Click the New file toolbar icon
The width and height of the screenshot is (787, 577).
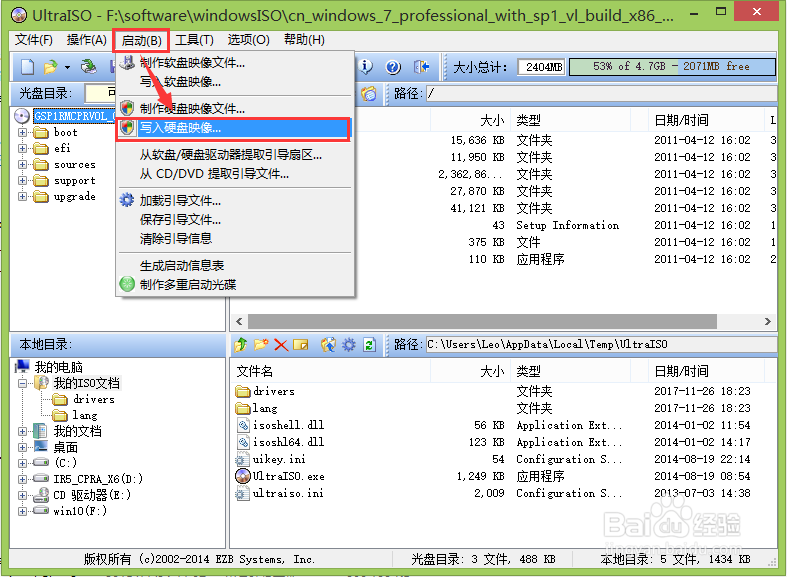click(x=28, y=67)
